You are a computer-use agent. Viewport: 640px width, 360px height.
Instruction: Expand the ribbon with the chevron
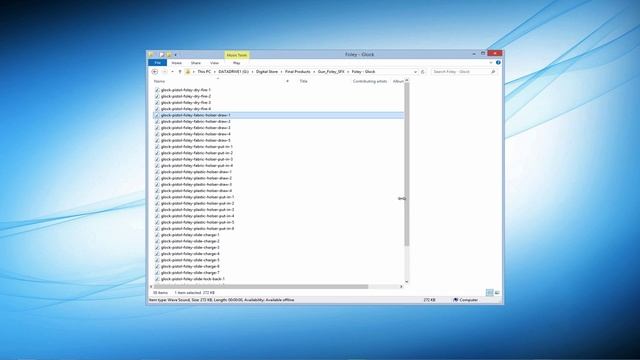pos(491,63)
